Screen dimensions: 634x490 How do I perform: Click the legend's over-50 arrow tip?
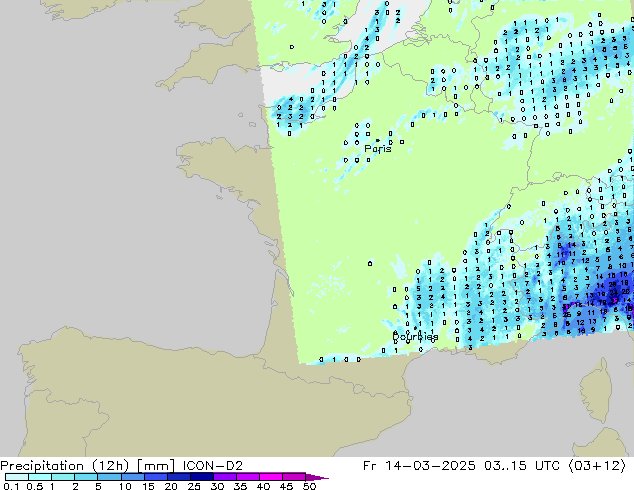(317, 478)
